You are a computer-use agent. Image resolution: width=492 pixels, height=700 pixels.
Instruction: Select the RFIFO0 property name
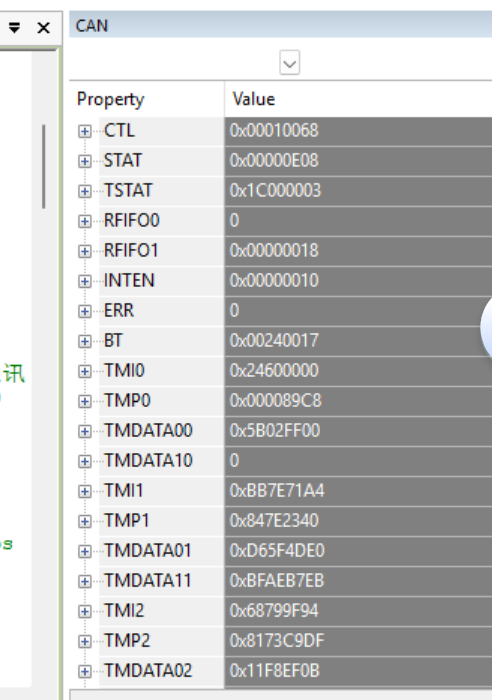click(132, 221)
